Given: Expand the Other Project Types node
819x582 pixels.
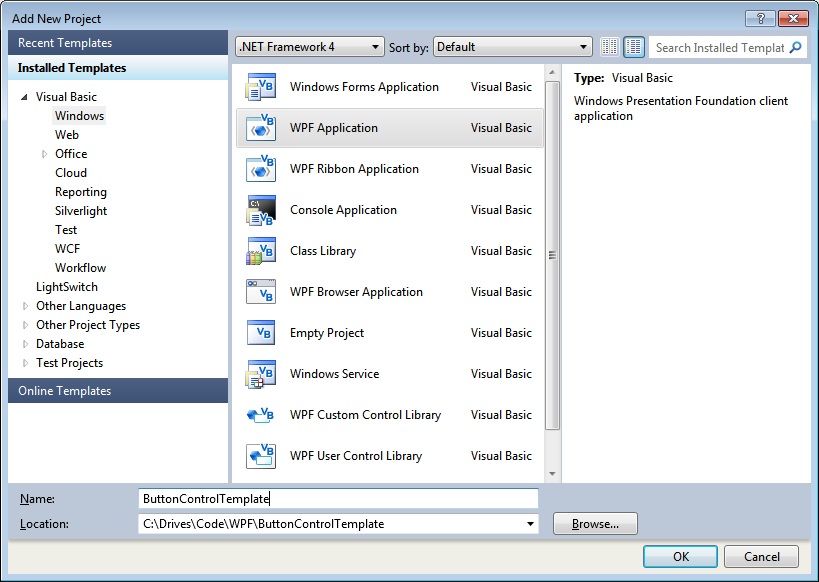Looking at the screenshot, I should (25, 325).
